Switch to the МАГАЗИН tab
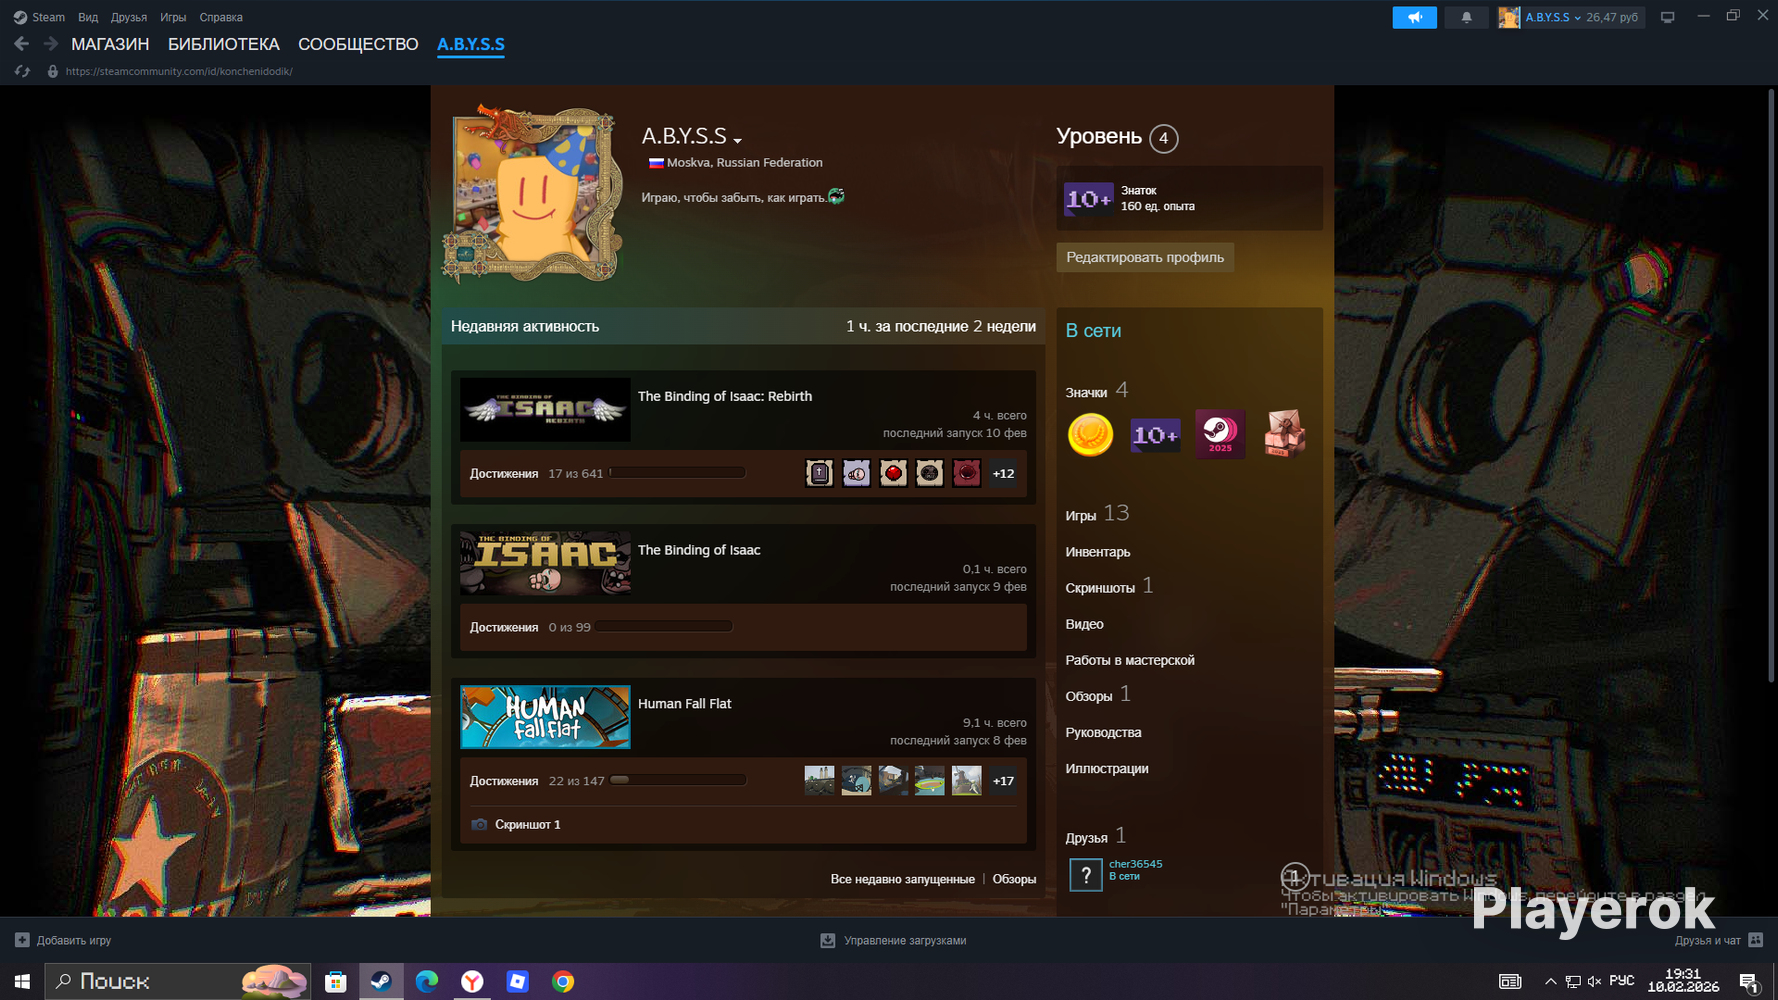 point(110,44)
